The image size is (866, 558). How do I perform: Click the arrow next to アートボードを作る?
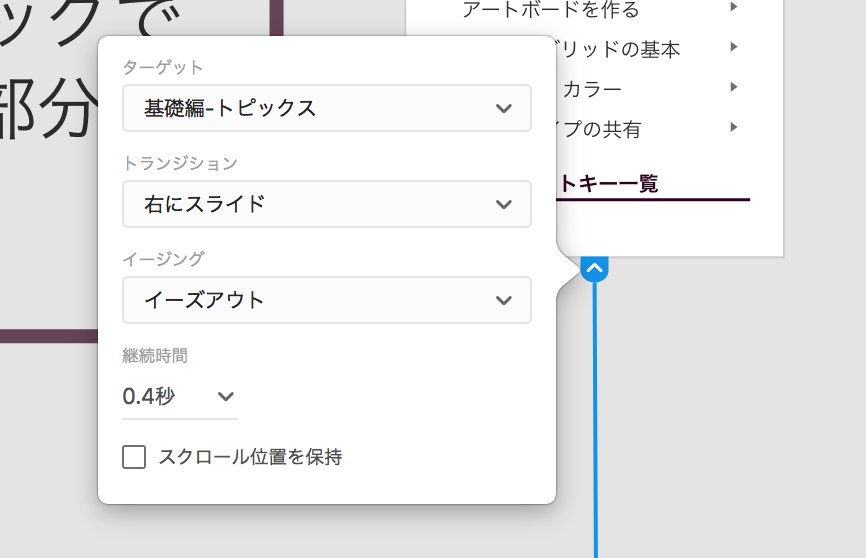(x=733, y=7)
